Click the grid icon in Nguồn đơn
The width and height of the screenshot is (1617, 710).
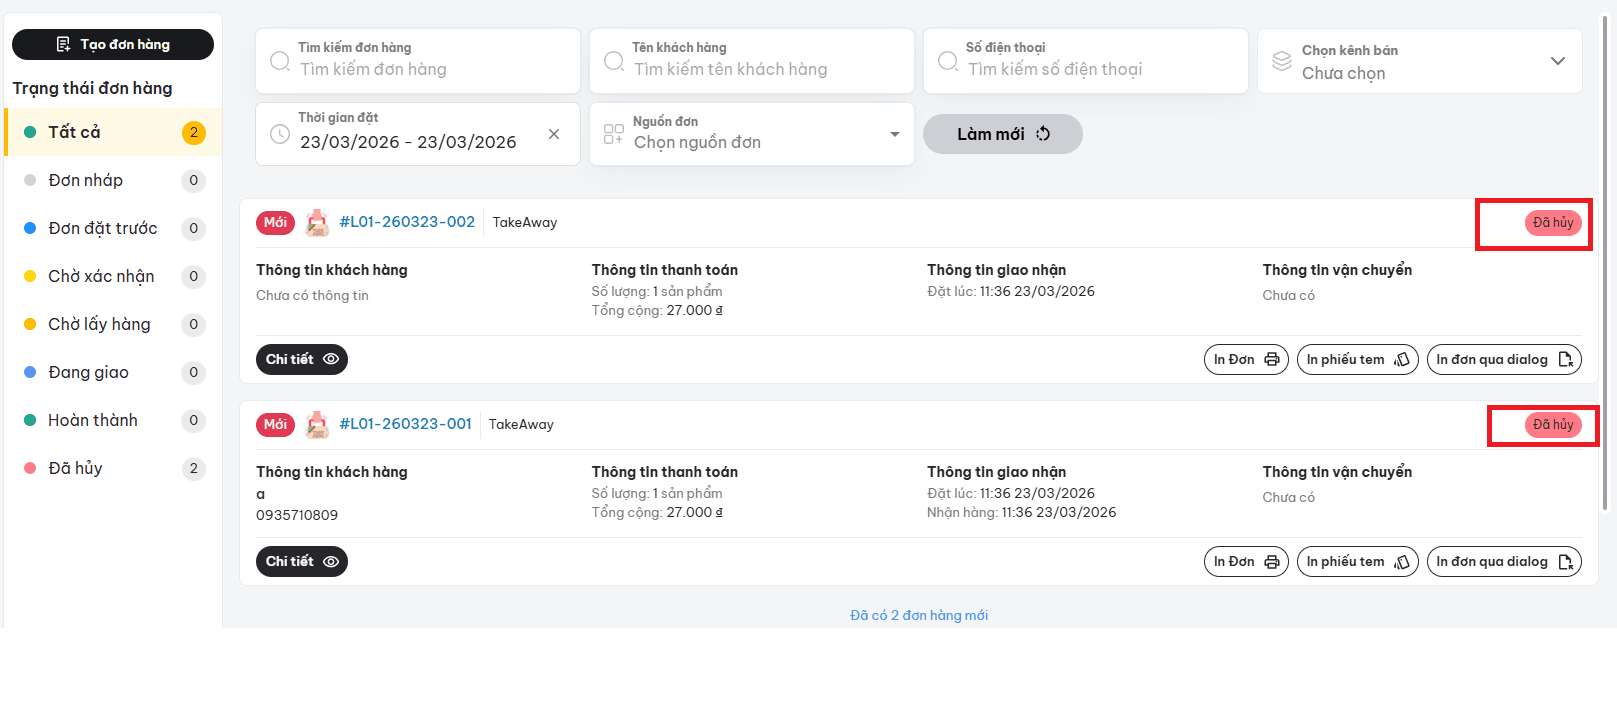614,134
